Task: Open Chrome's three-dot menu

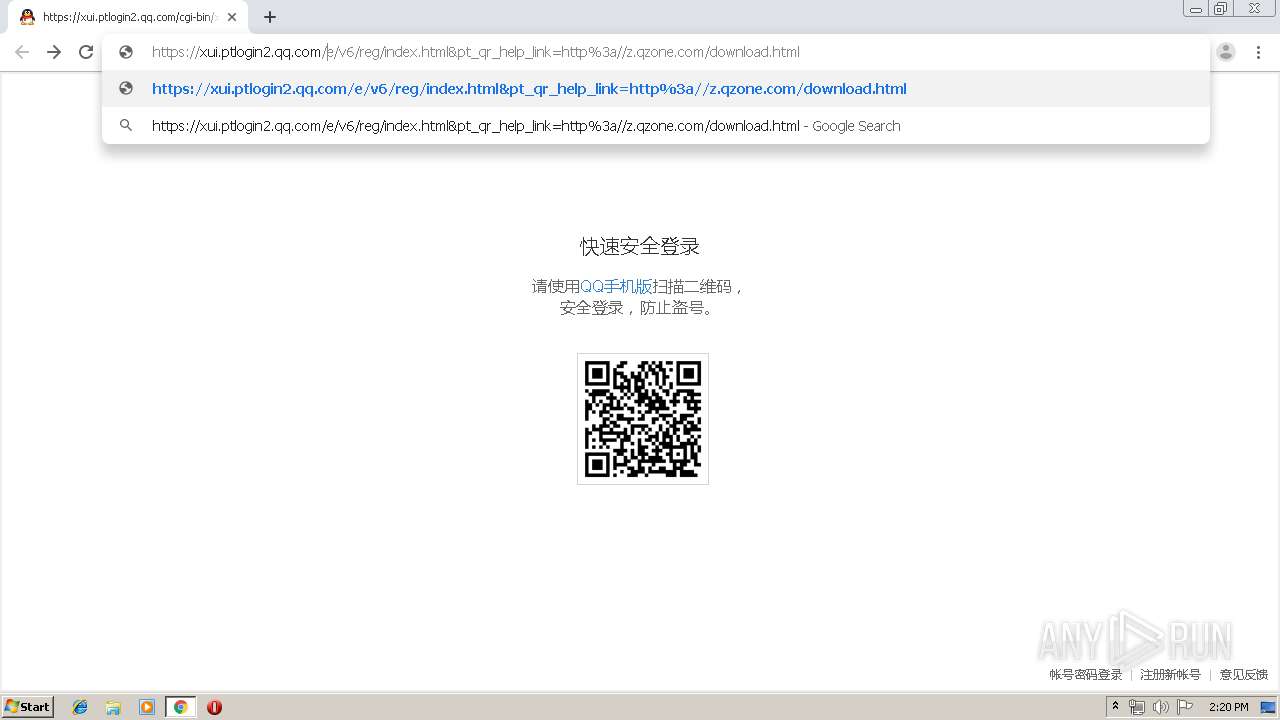Action: click(x=1258, y=52)
